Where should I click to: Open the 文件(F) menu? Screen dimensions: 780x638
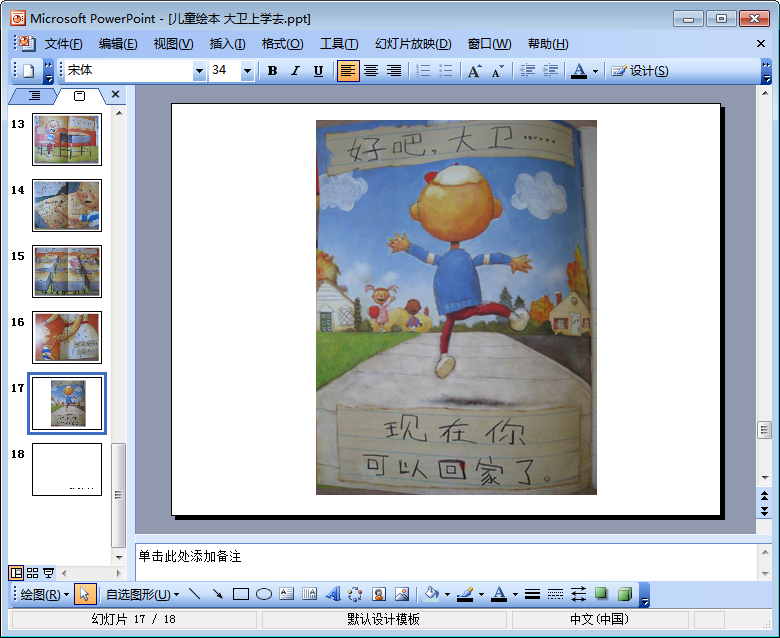tap(63, 44)
